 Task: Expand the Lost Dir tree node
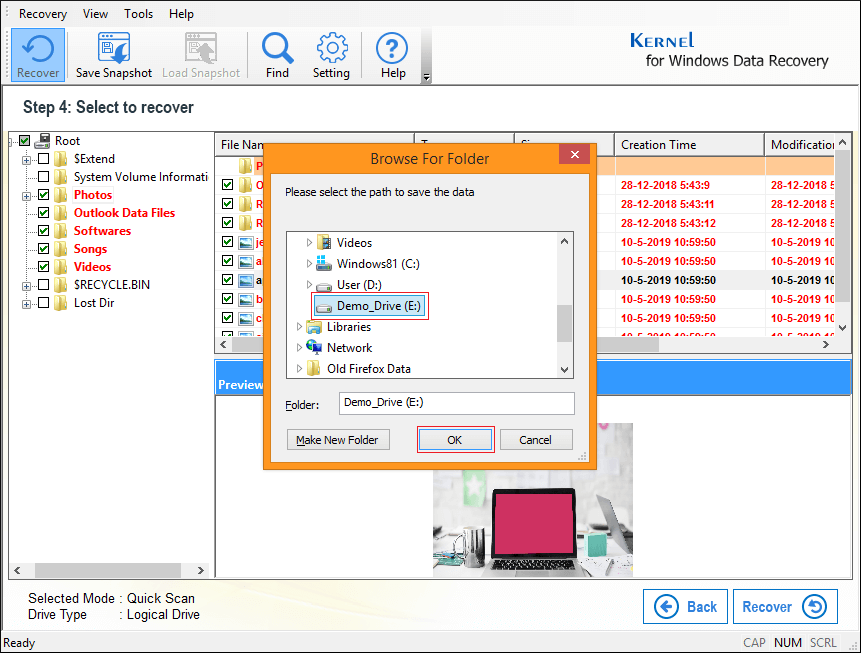click(x=26, y=304)
